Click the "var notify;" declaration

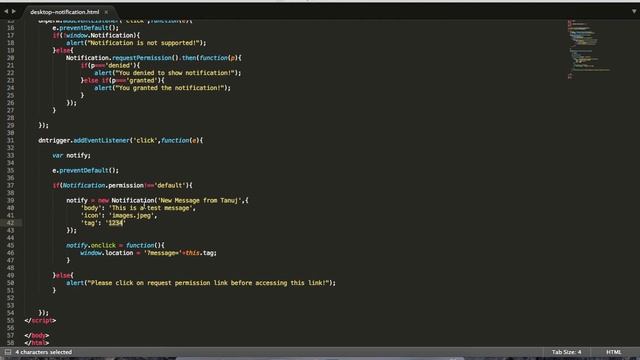pos(71,156)
